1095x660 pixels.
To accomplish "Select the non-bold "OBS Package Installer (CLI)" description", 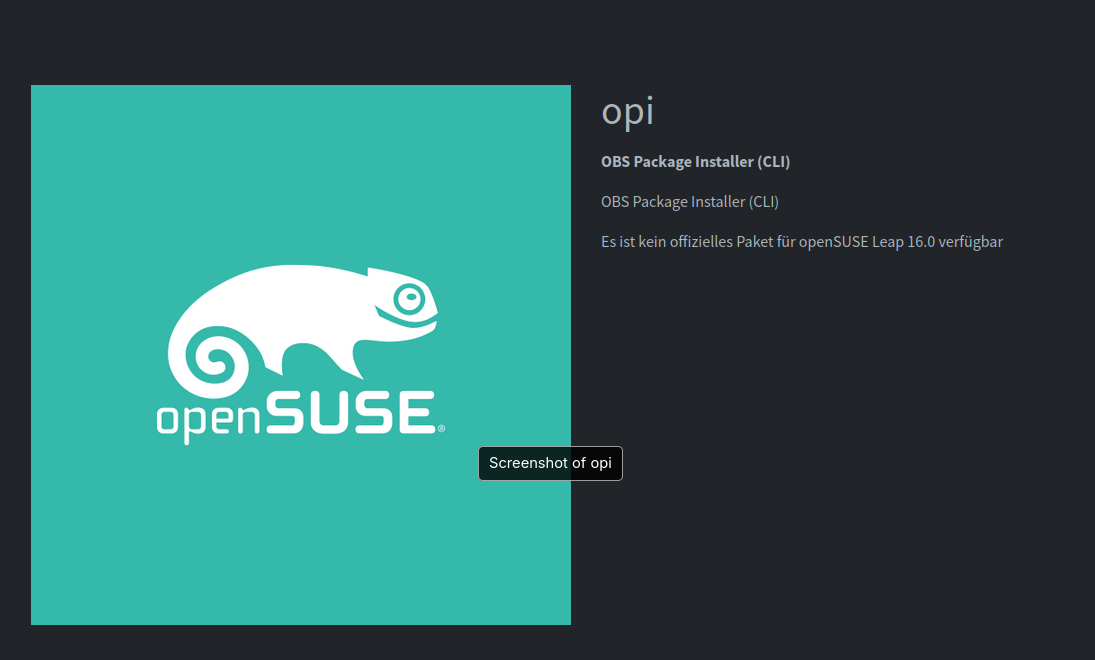I will click(x=690, y=202).
